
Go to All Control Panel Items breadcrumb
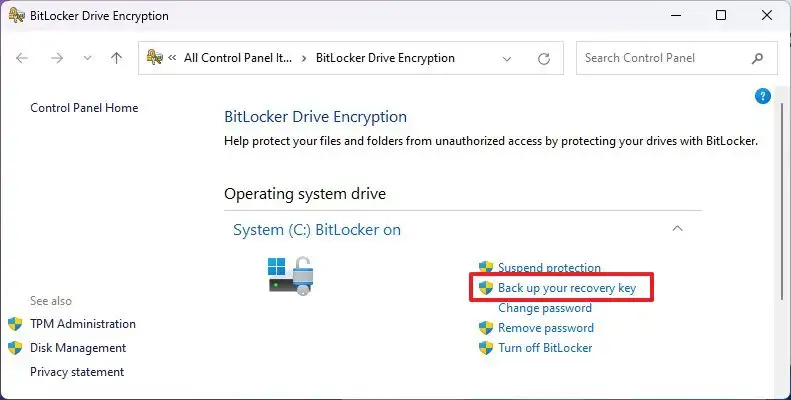[238, 58]
